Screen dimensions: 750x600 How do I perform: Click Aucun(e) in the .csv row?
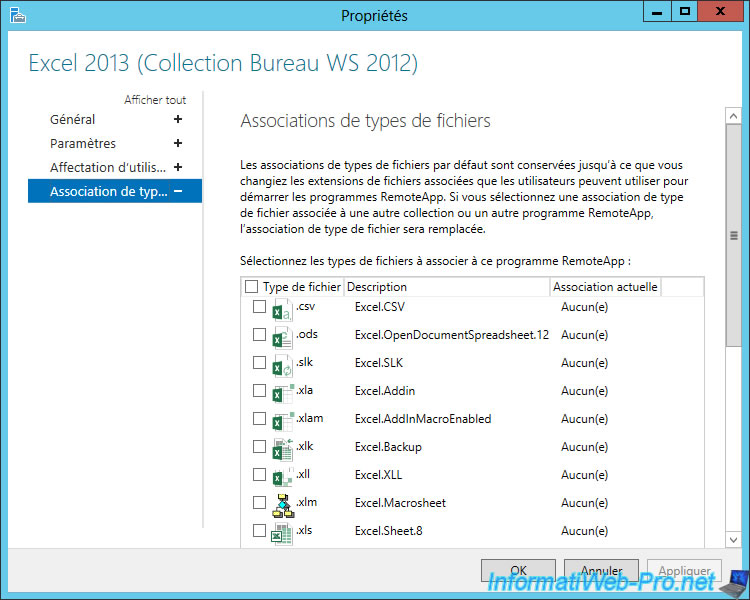[x=585, y=307]
